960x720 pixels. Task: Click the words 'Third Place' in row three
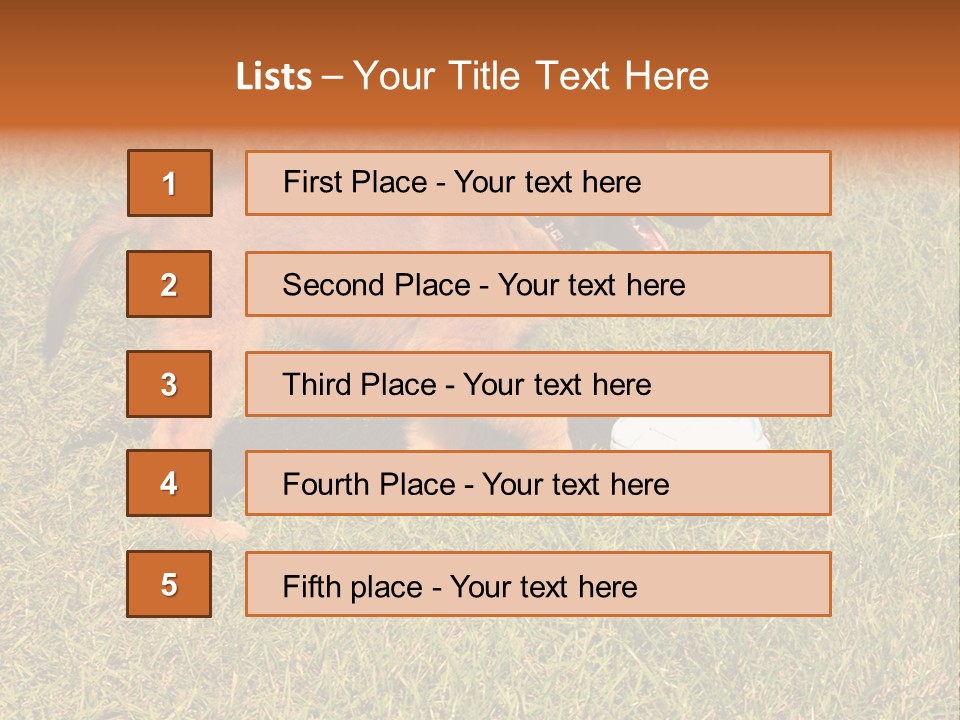360,385
